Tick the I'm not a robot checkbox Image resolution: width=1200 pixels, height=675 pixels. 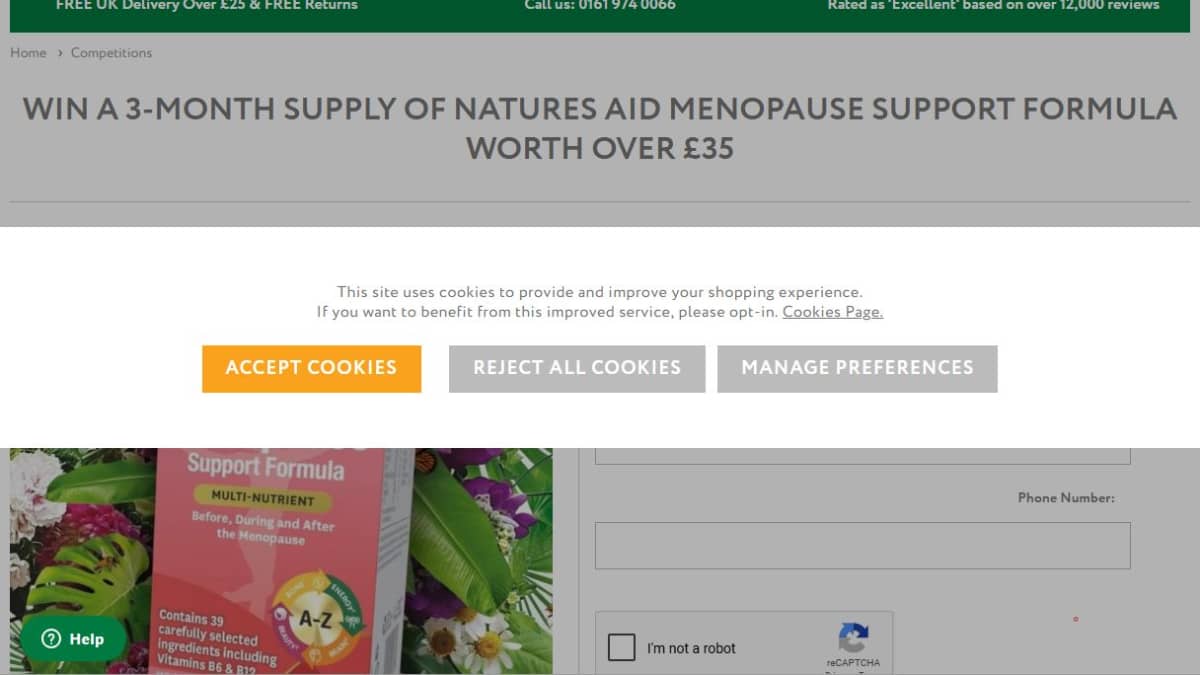click(622, 648)
